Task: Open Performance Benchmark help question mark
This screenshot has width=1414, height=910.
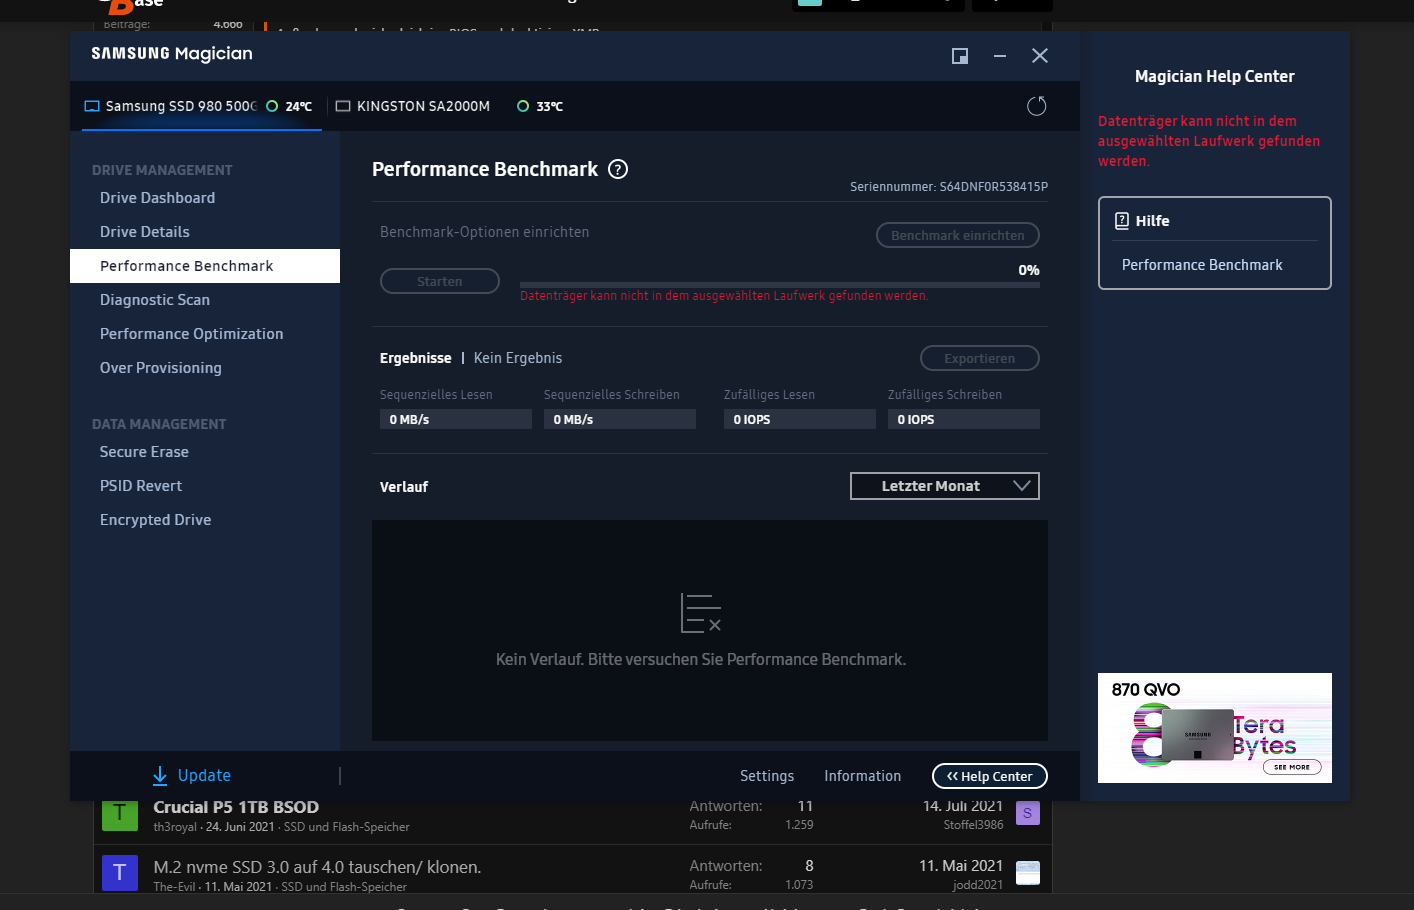Action: (618, 169)
